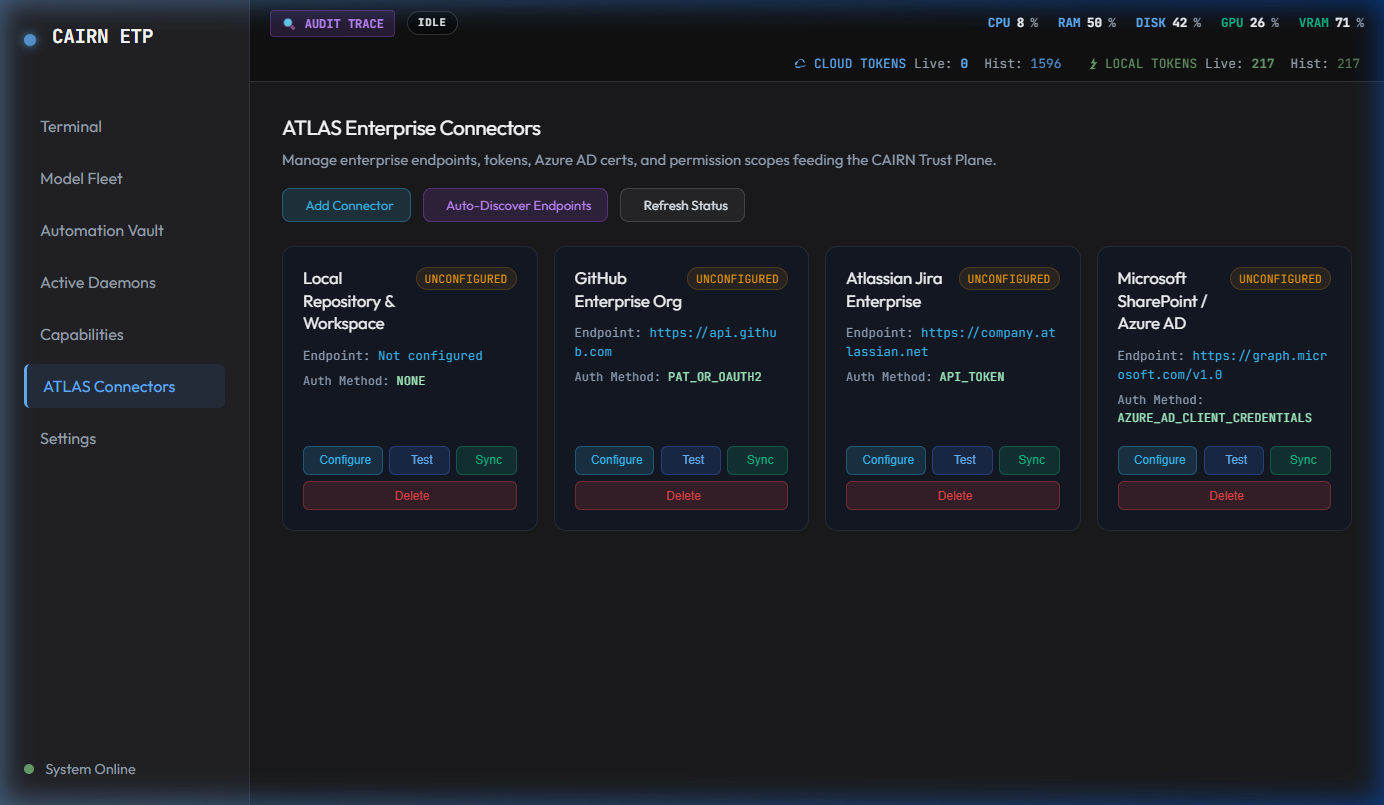Viewport: 1384px width, 805px height.
Task: Click the CPU 8 % usage readout
Action: [1013, 23]
